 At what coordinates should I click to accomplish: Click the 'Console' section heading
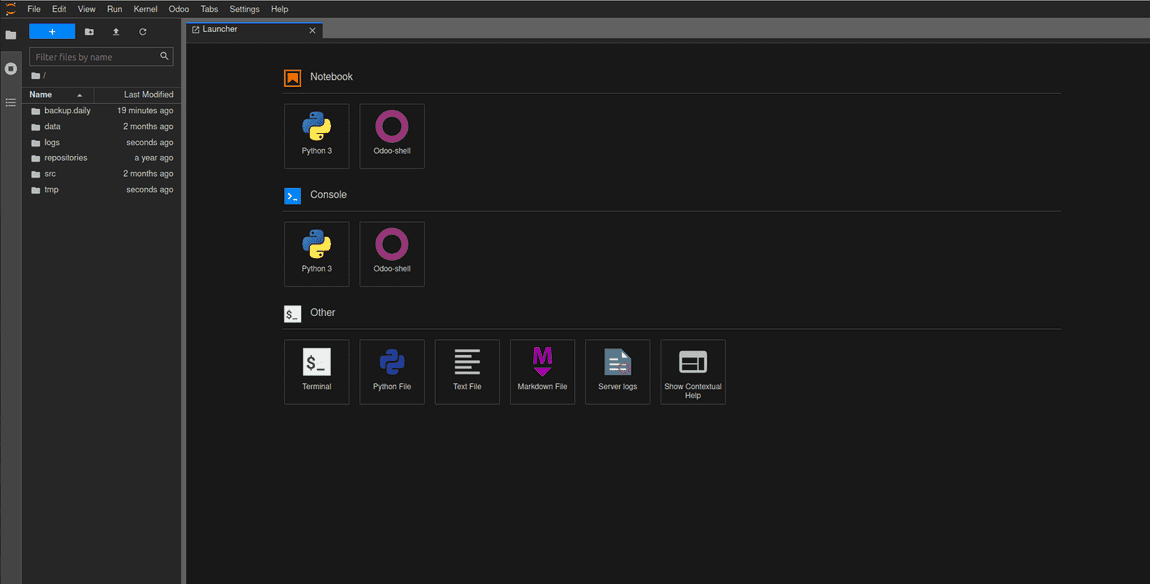[329, 194]
